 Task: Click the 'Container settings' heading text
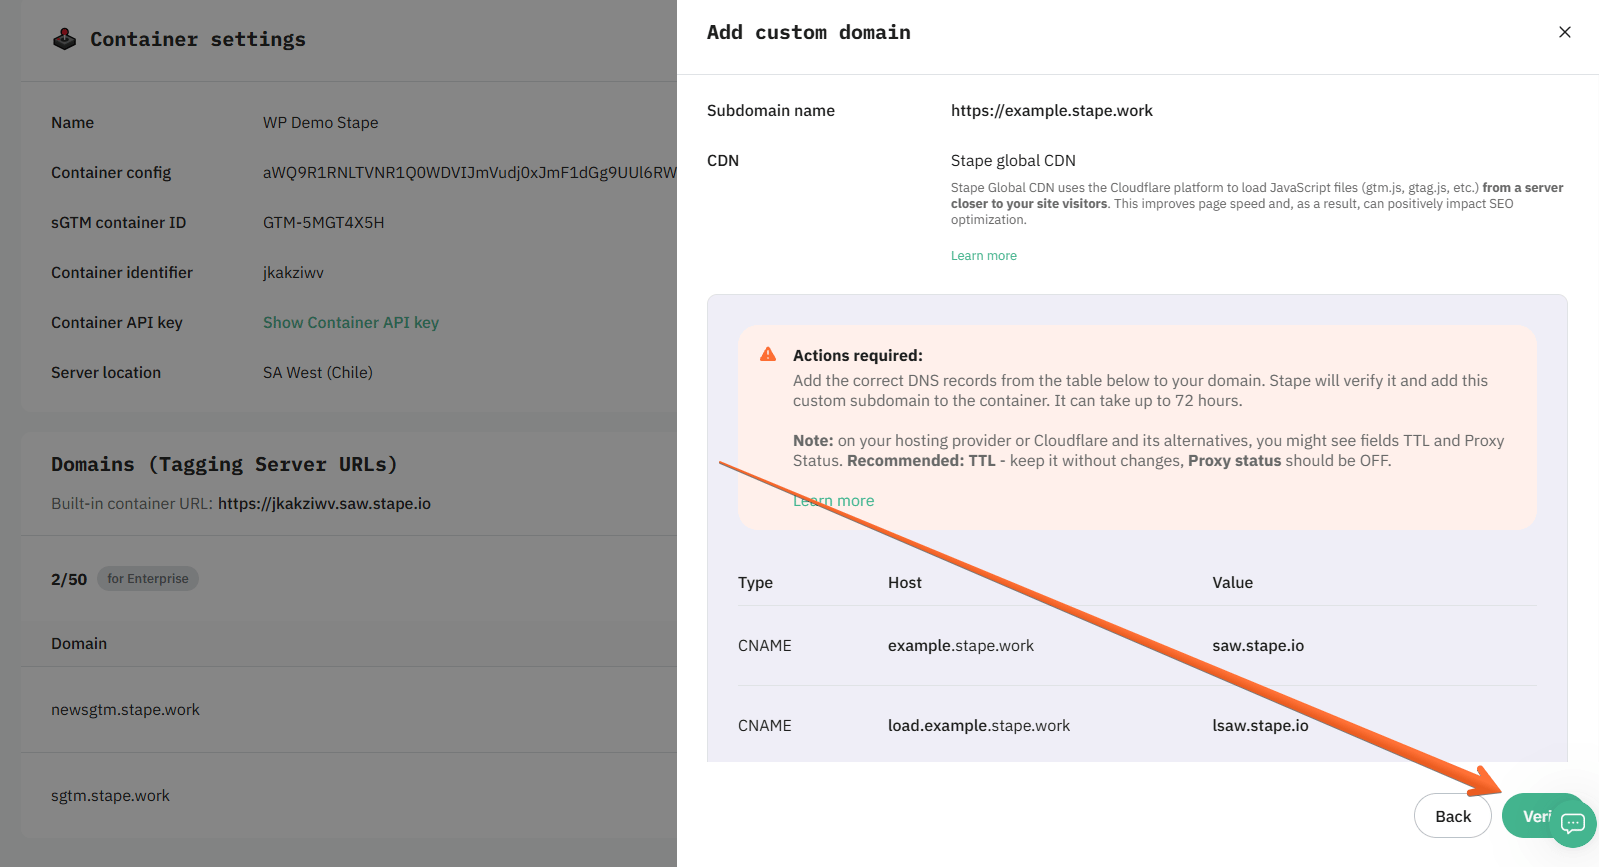(x=198, y=39)
